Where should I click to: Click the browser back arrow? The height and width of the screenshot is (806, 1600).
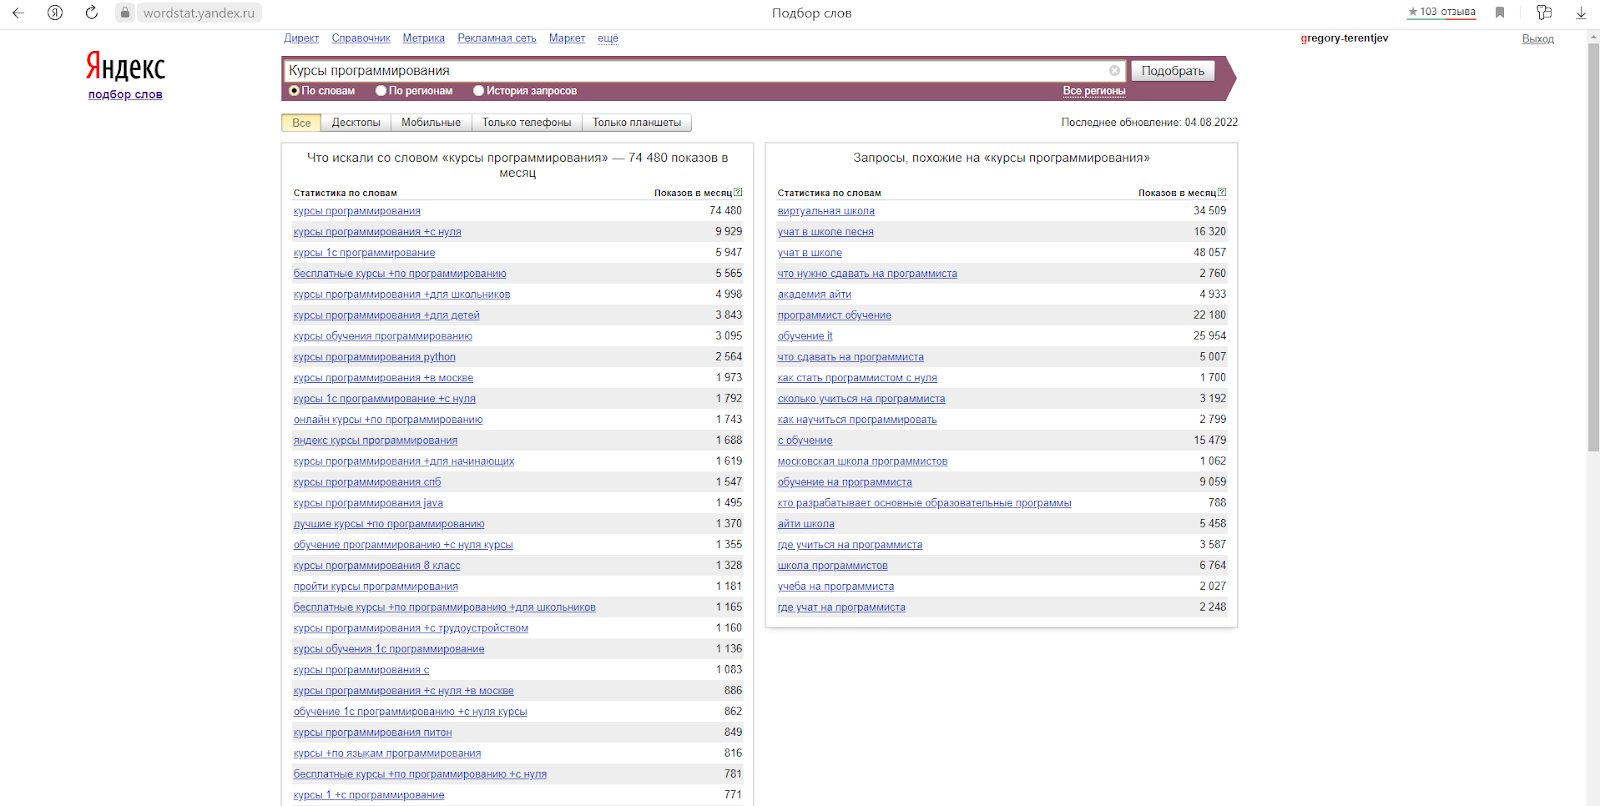[x=18, y=13]
